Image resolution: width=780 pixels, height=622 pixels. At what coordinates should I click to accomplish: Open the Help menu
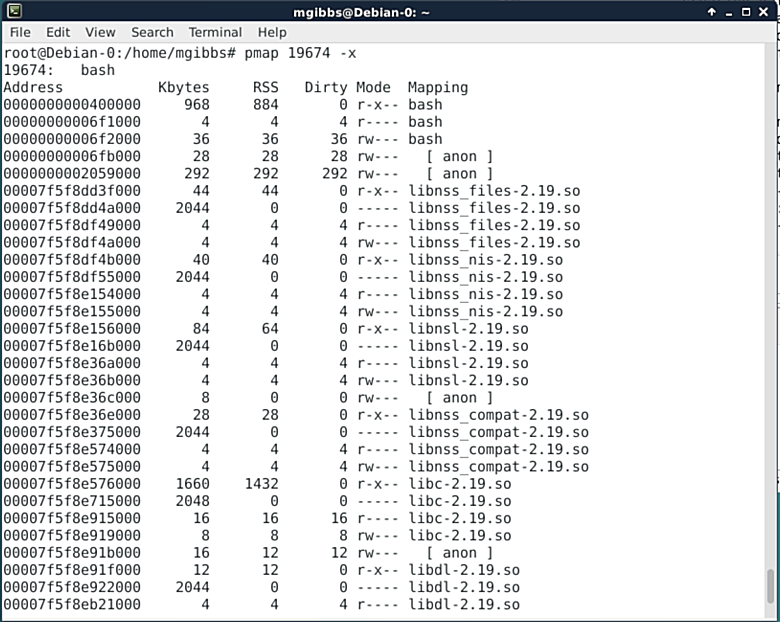[272, 32]
